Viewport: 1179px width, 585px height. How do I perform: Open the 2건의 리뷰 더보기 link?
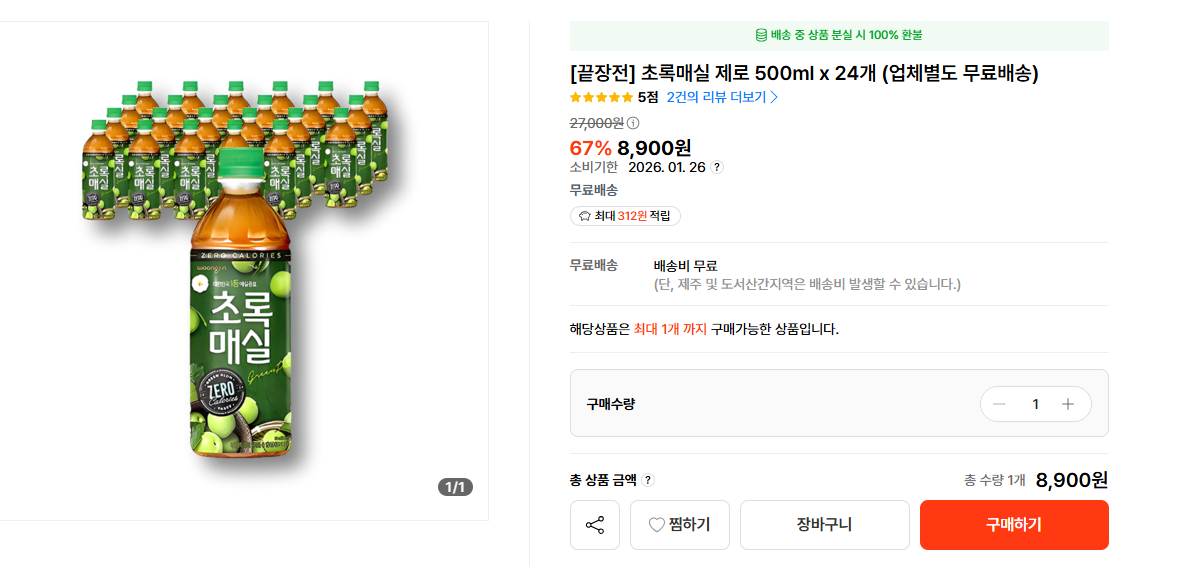(x=722, y=97)
